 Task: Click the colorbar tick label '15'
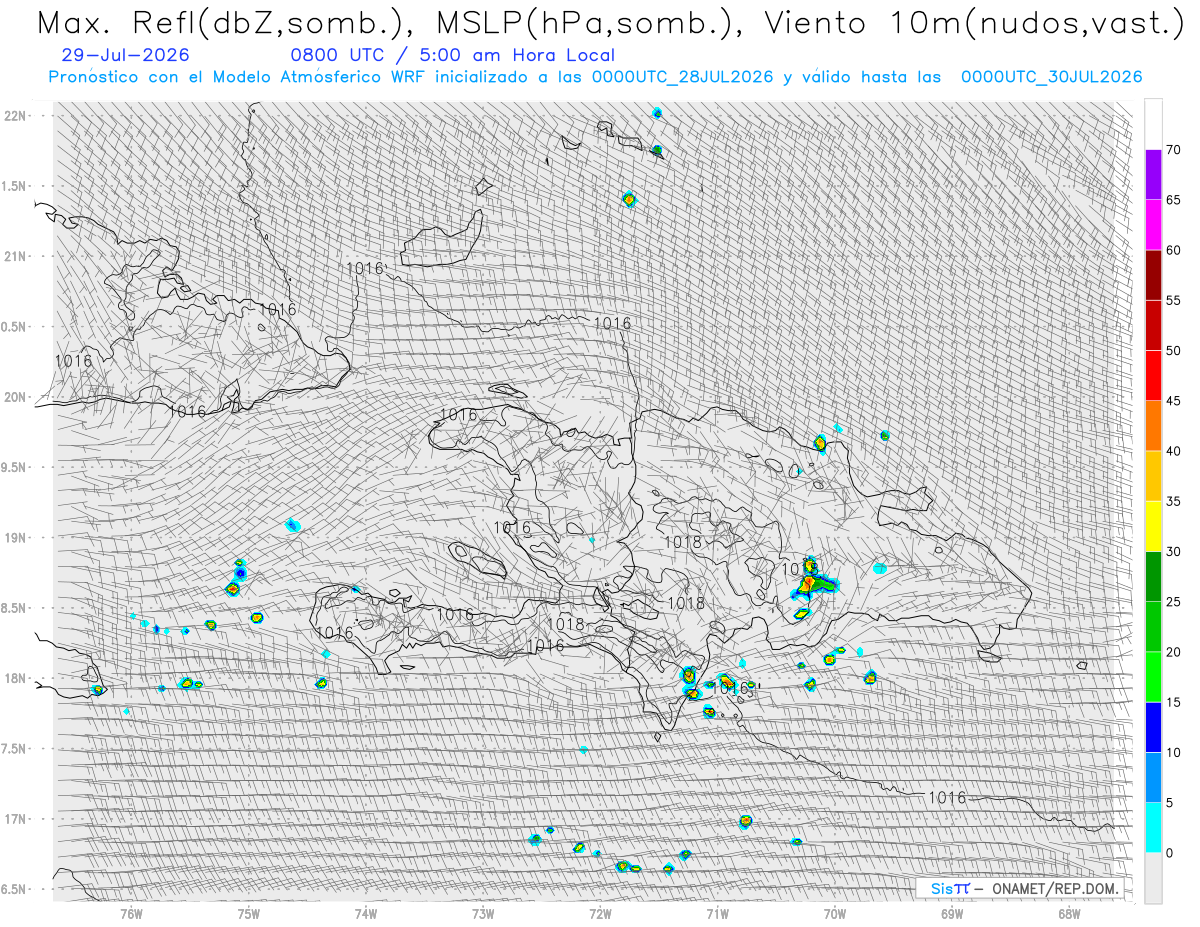click(1174, 702)
